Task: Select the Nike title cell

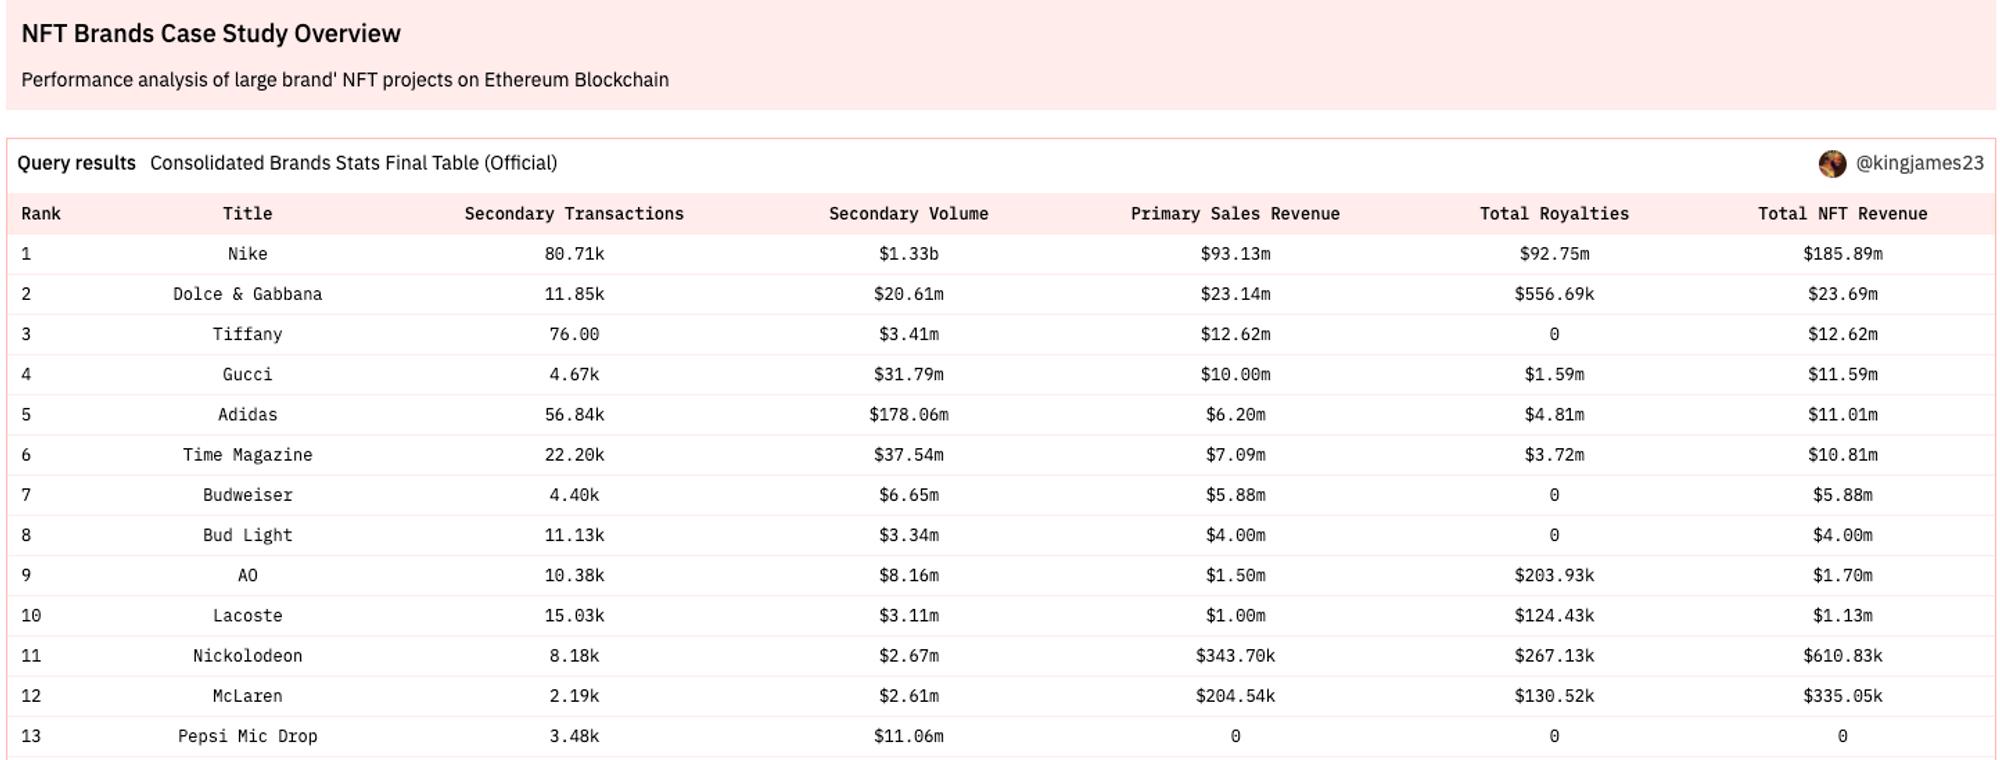Action: point(247,254)
